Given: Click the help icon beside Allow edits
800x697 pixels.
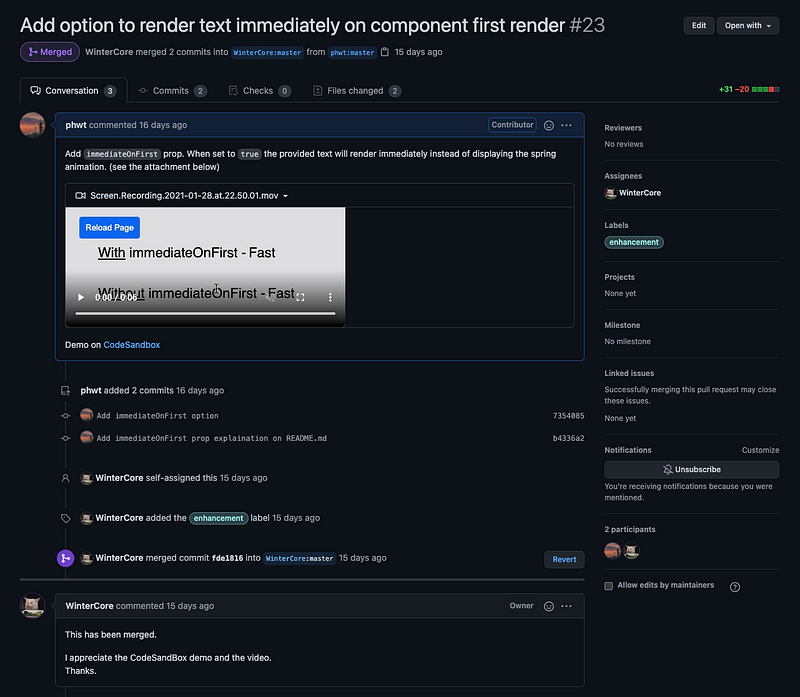Looking at the screenshot, I should click(735, 587).
